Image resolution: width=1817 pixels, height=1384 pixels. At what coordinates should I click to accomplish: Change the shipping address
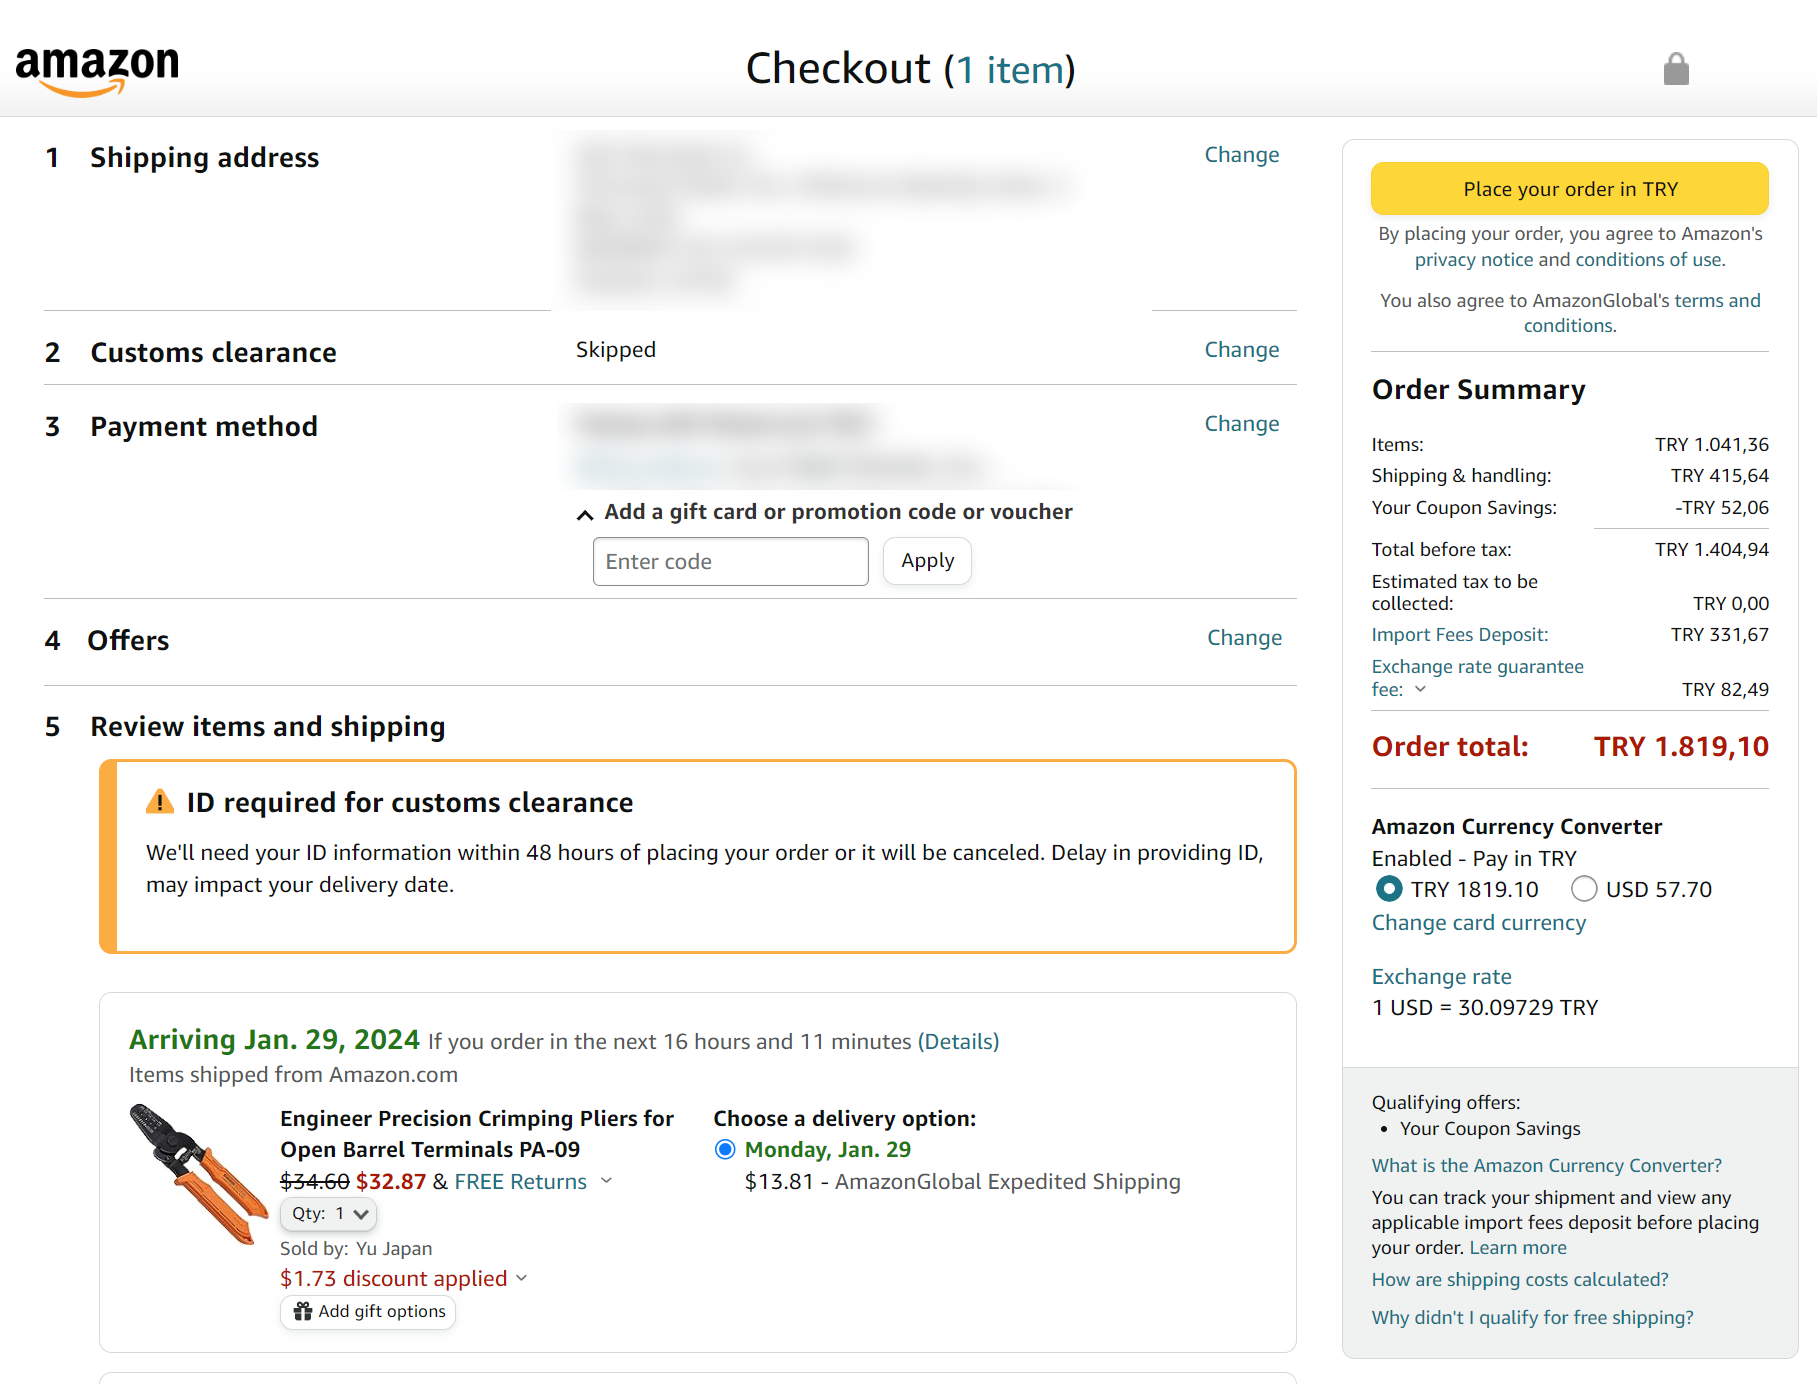pyautogui.click(x=1241, y=155)
